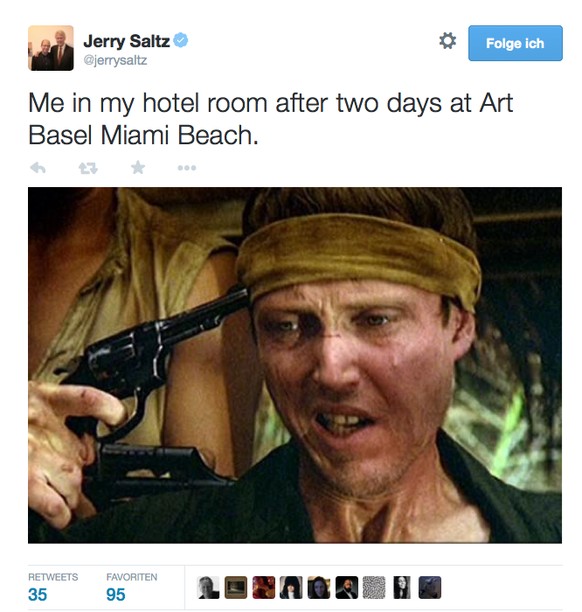Open the red-toned third avatar
582x612 pixels.
click(263, 587)
